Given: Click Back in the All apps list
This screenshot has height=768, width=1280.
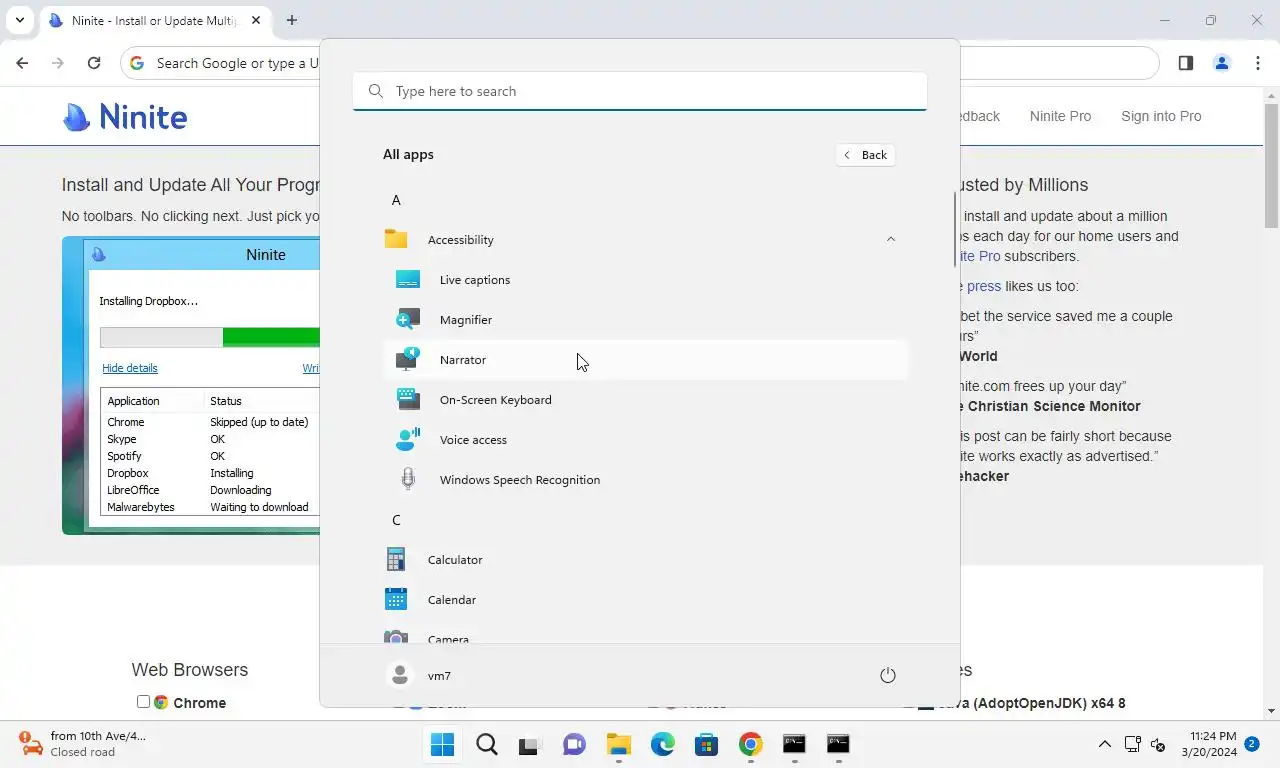Looking at the screenshot, I should [x=866, y=155].
